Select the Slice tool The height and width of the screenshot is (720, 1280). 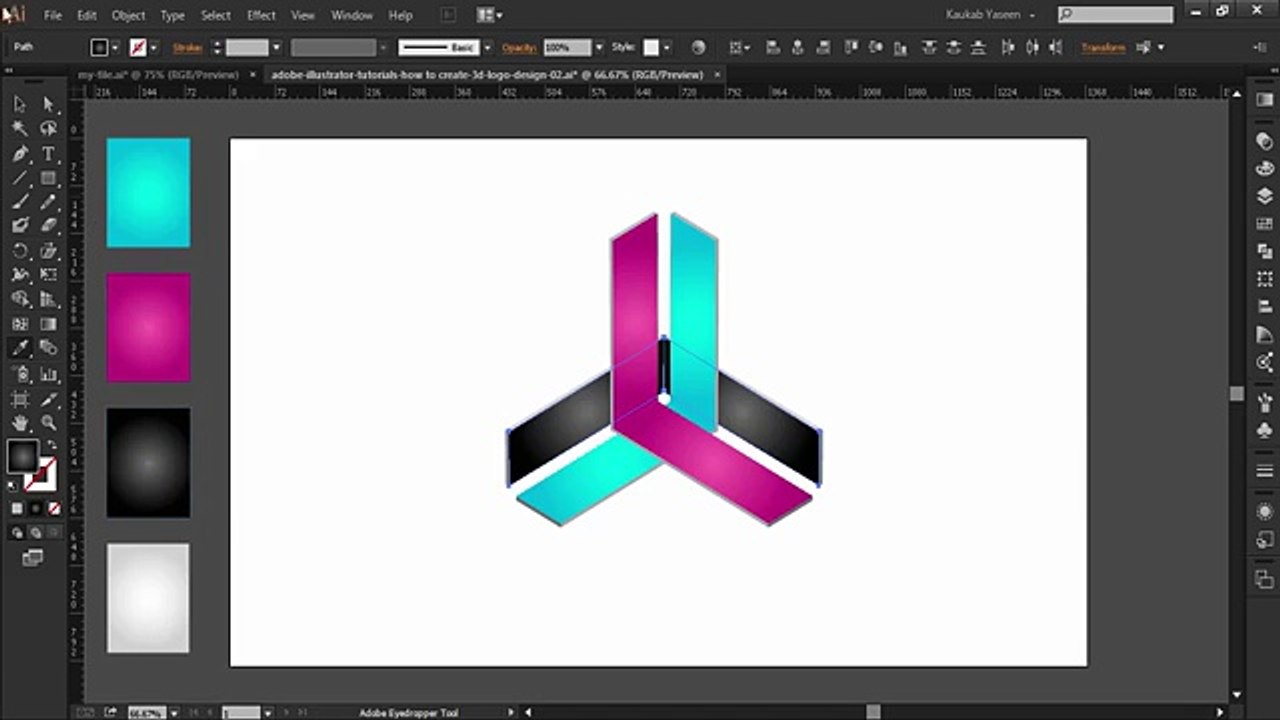pyautogui.click(x=48, y=399)
